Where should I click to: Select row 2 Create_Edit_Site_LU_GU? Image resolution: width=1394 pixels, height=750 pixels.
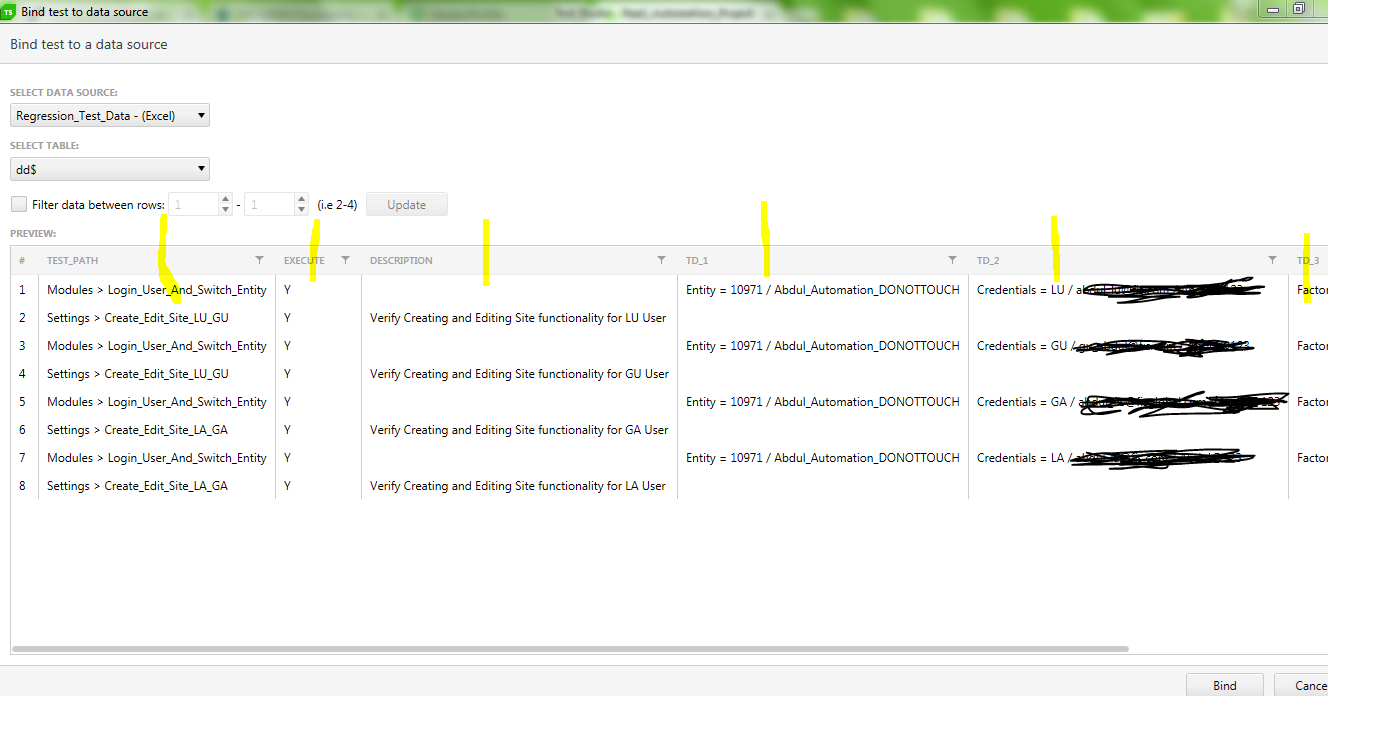tap(138, 318)
